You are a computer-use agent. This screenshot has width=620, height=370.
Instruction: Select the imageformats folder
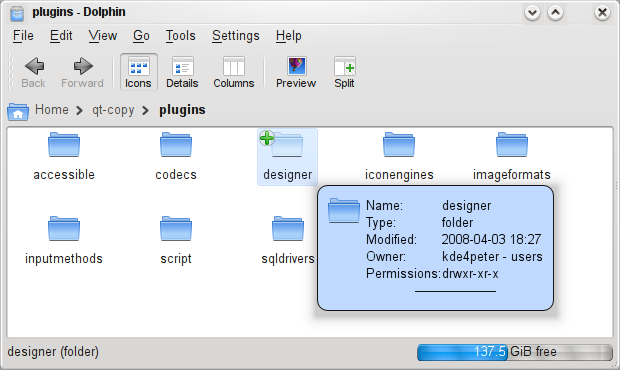512,157
